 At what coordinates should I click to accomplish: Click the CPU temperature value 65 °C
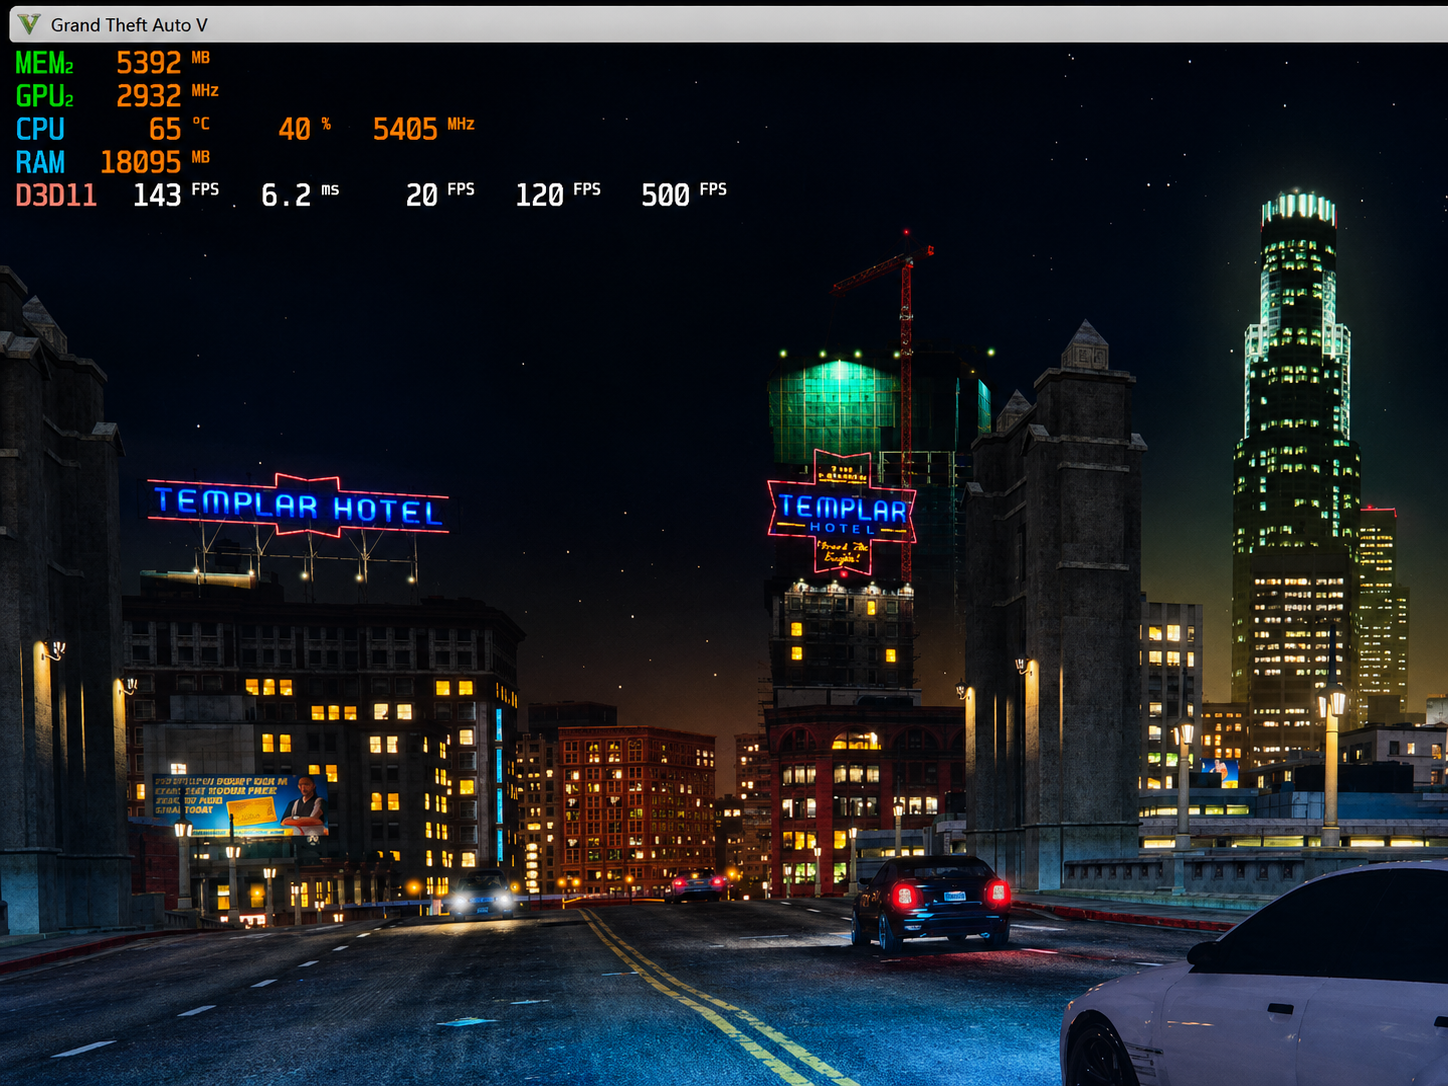179,129
